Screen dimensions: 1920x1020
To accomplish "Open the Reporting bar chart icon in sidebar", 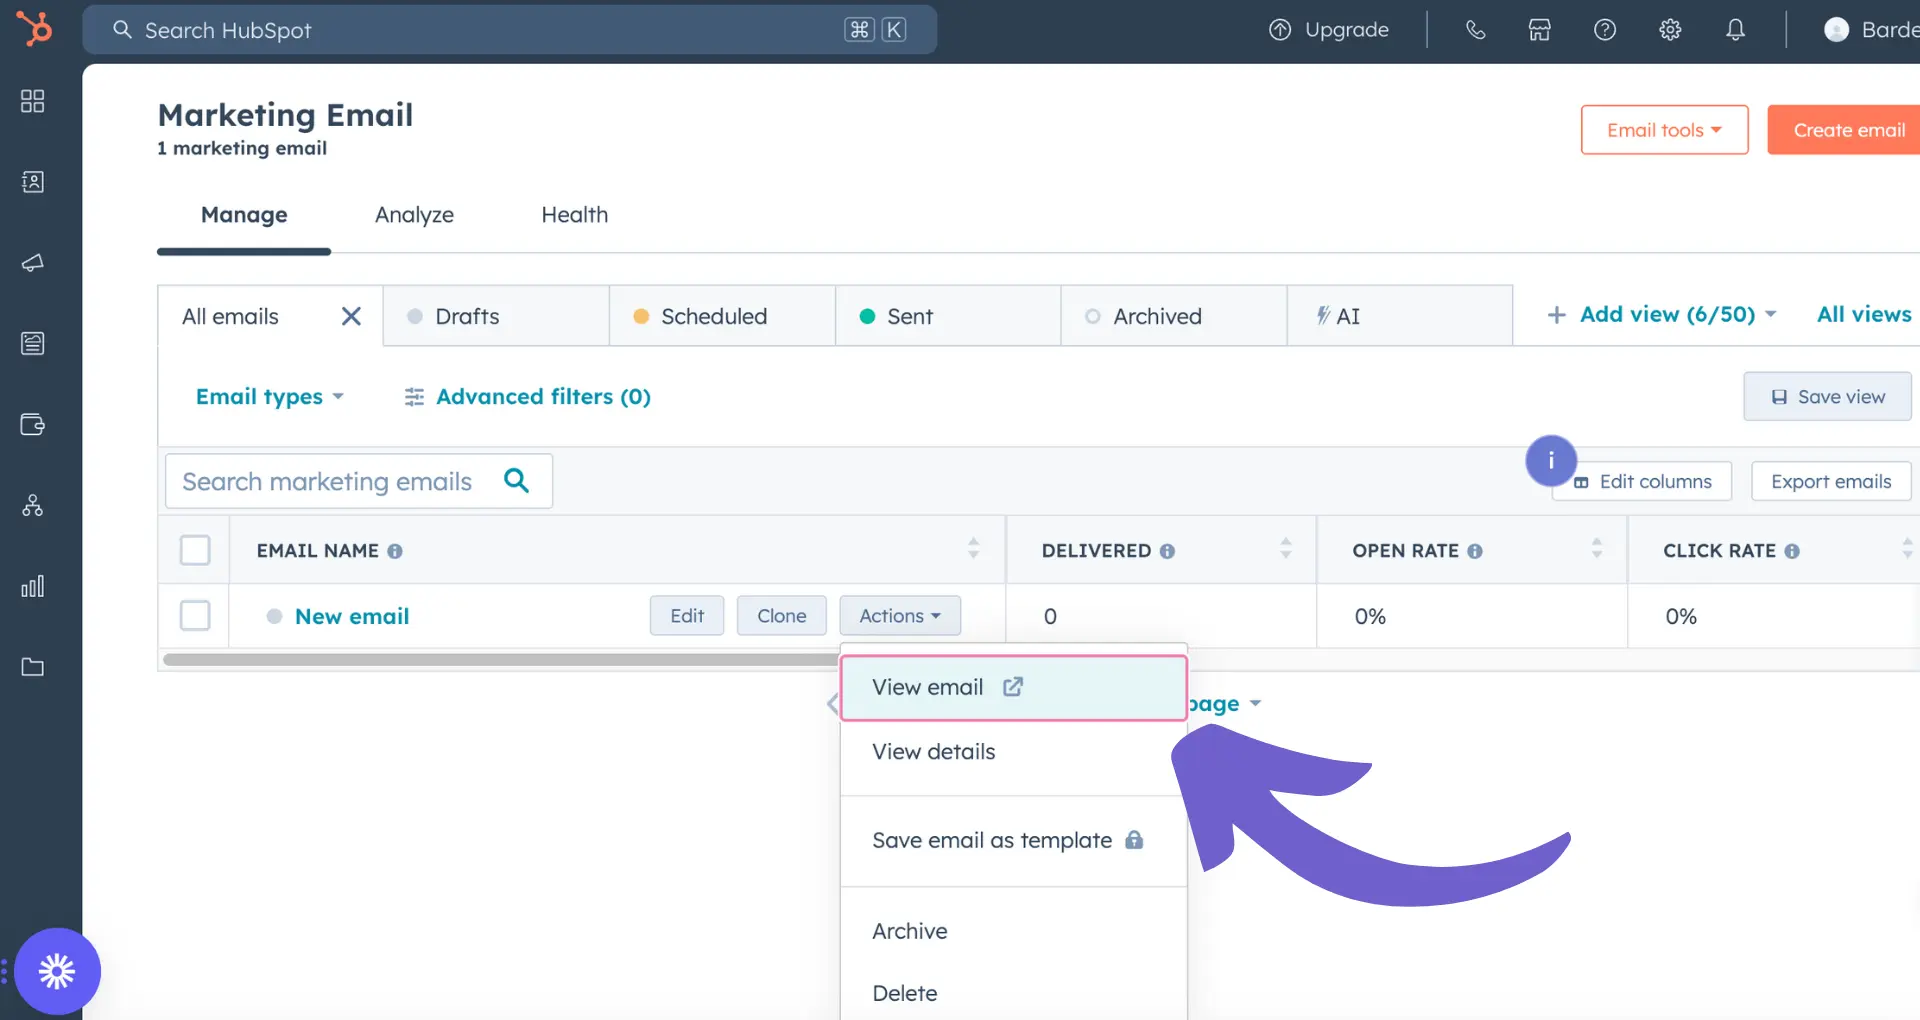I will click(33, 586).
